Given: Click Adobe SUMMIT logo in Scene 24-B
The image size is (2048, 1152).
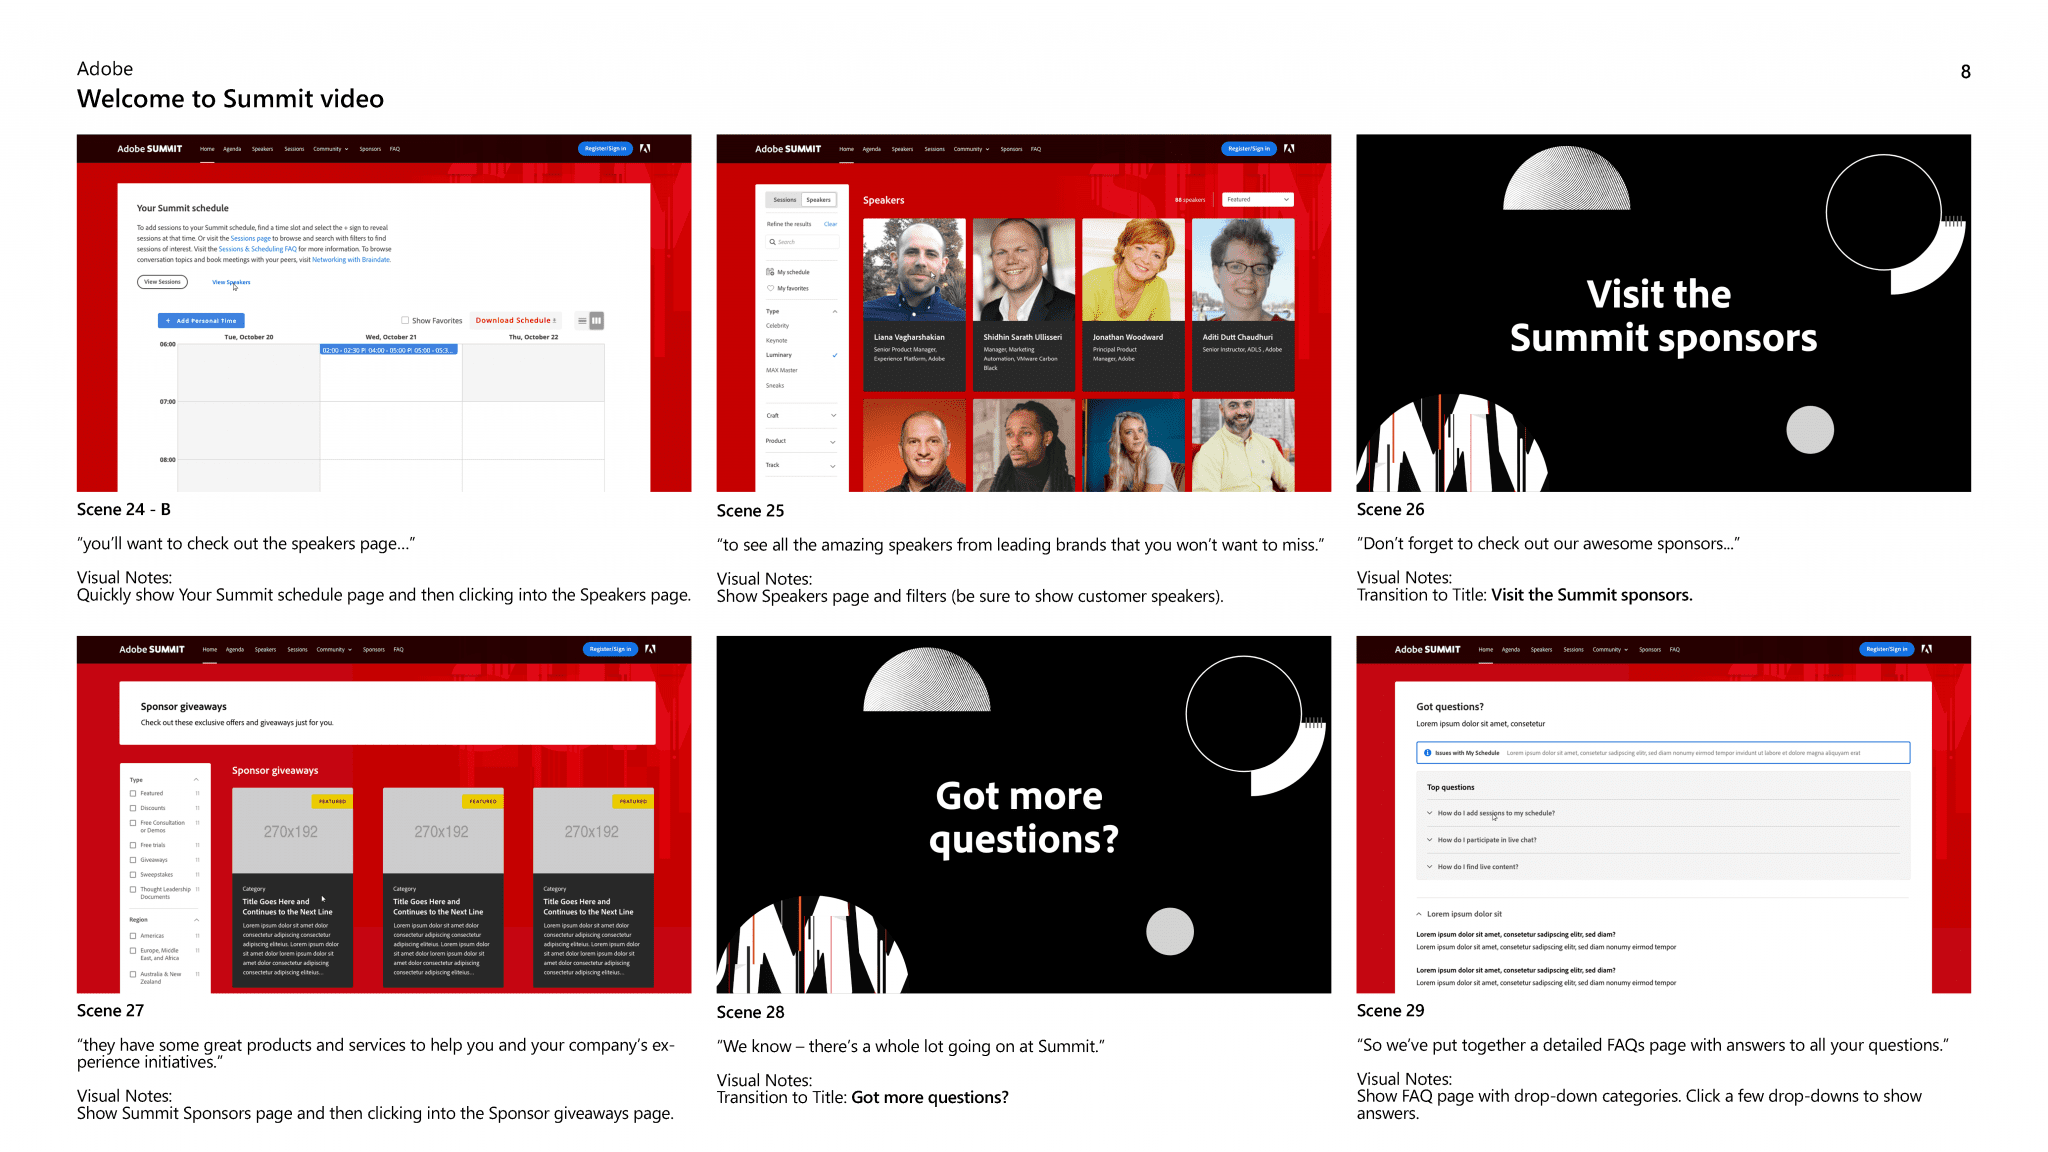Looking at the screenshot, I should [x=150, y=149].
